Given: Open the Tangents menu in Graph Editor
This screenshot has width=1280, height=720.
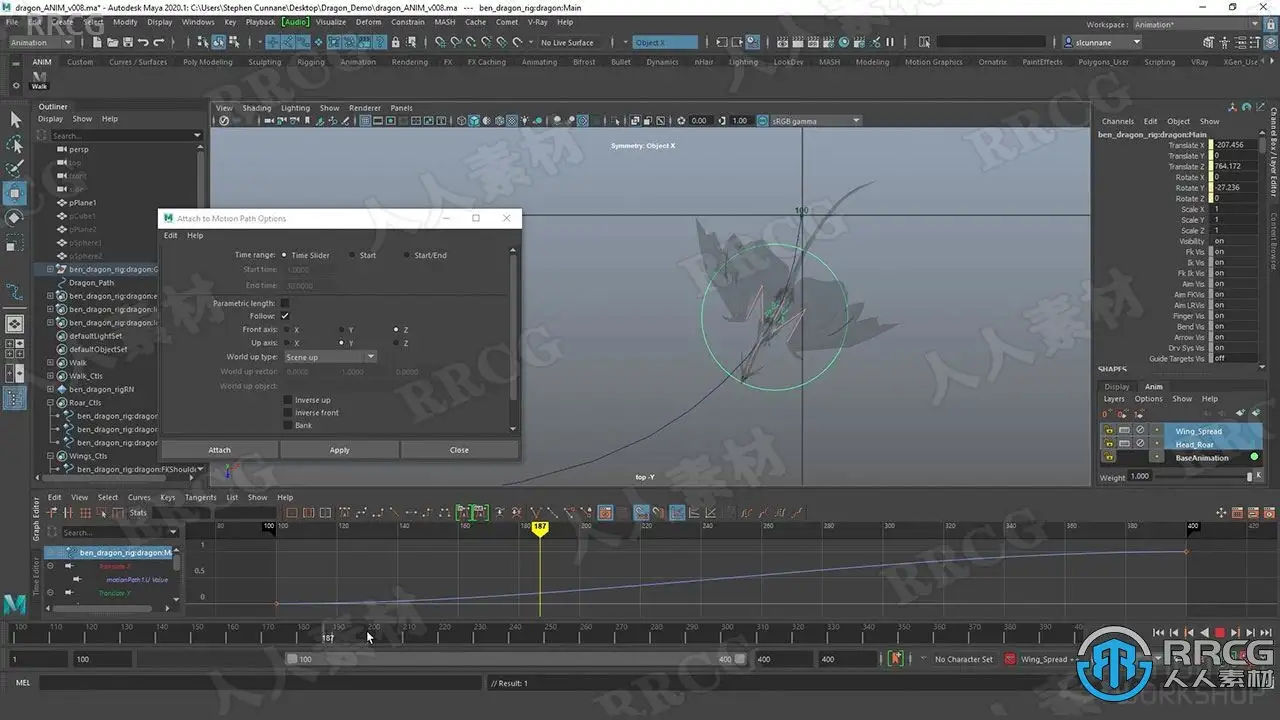Looking at the screenshot, I should pos(200,497).
